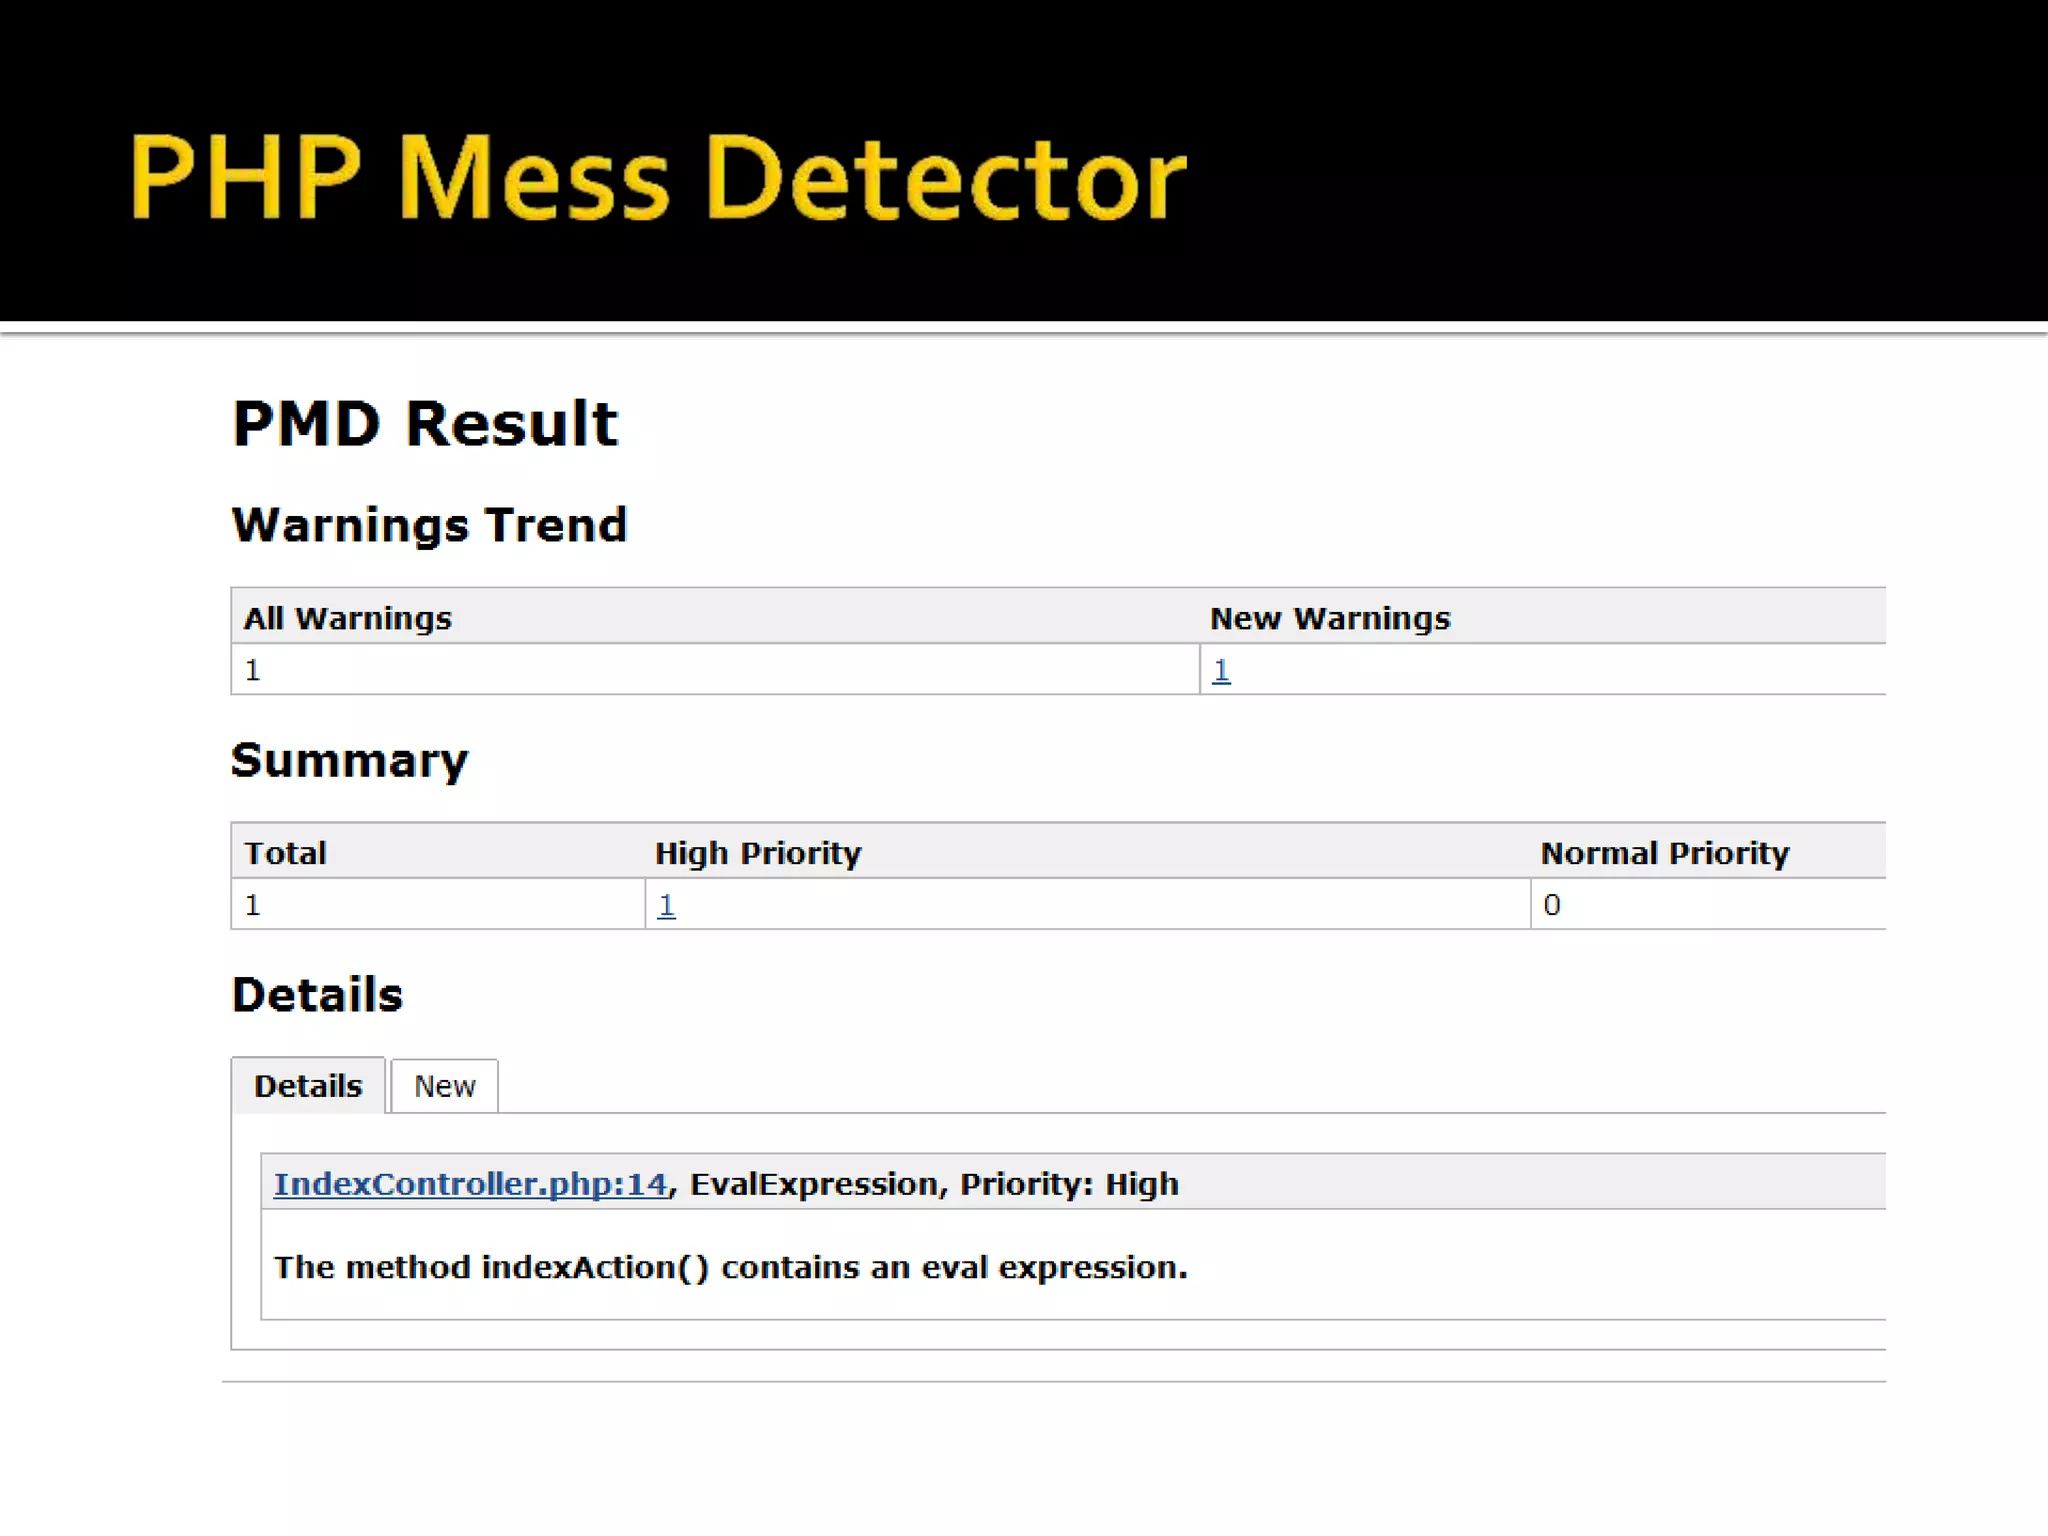
Task: Select the Details tab
Action: 308,1086
